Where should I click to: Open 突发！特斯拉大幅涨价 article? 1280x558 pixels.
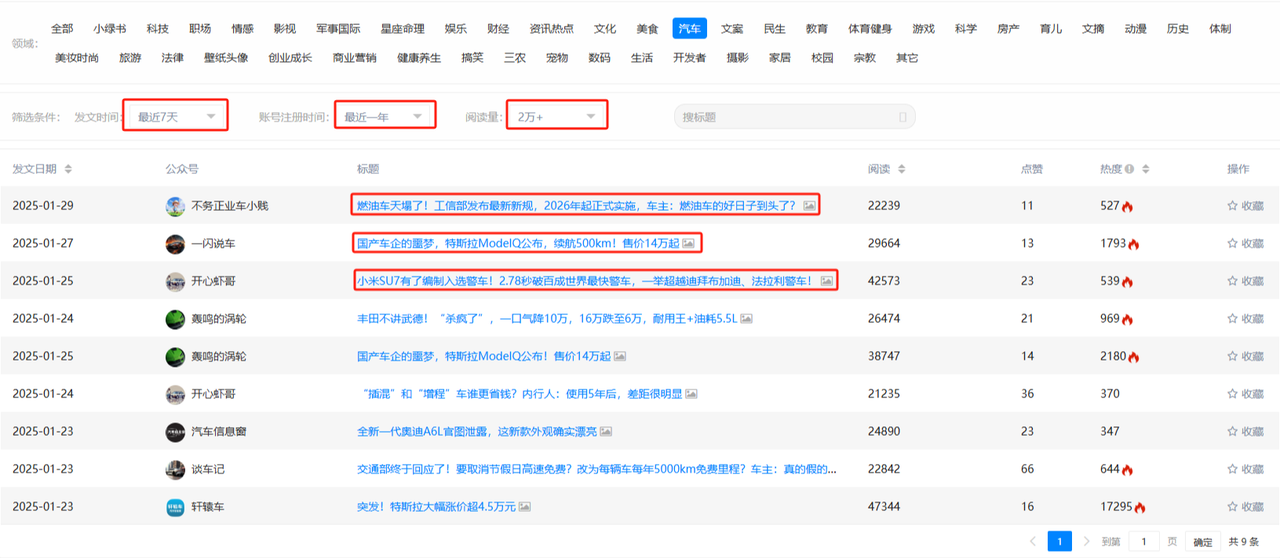coord(436,507)
